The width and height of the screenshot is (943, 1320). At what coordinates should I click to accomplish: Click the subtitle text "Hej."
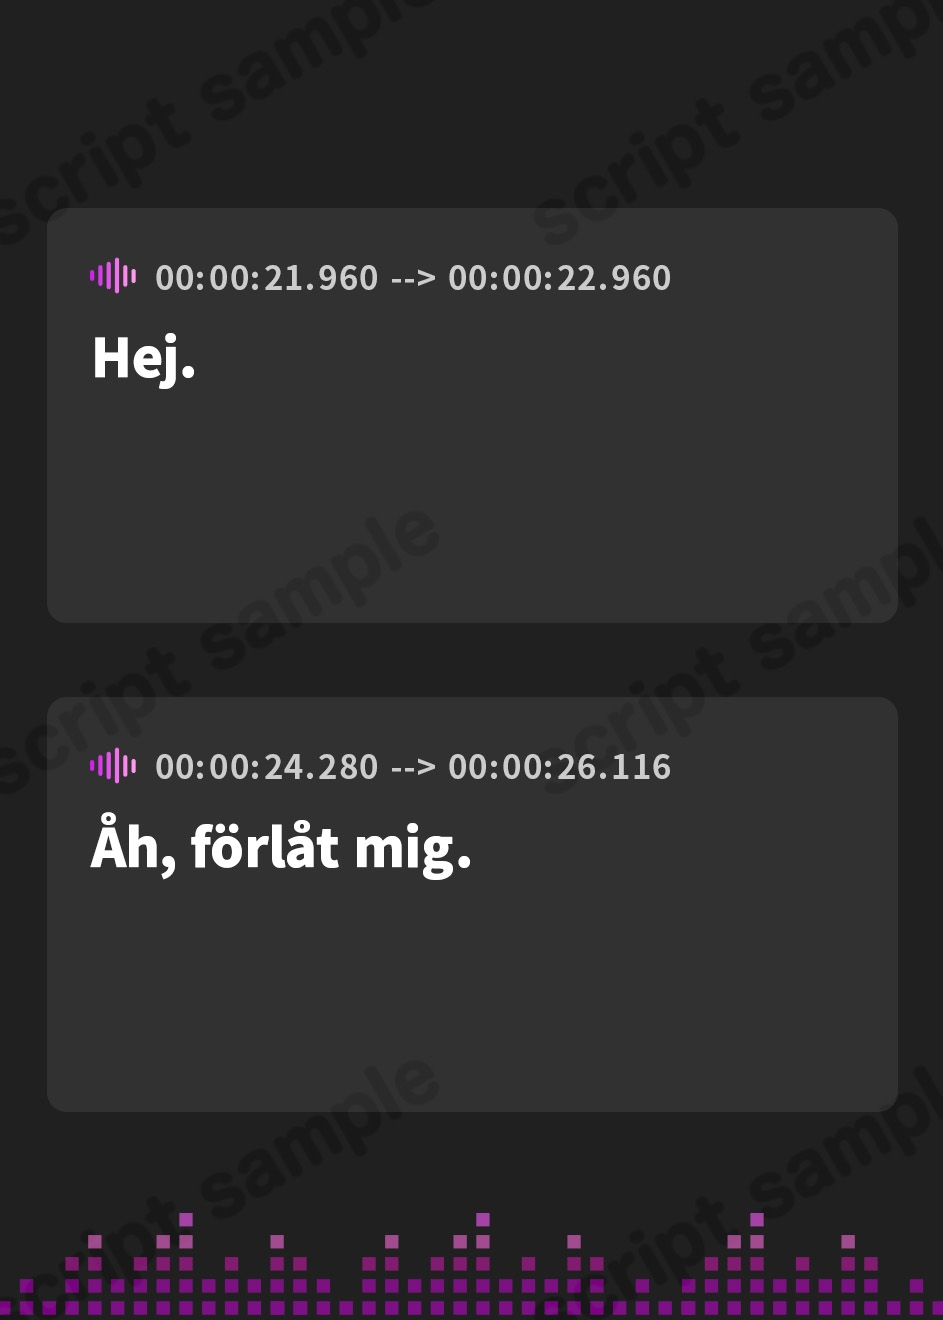[143, 358]
